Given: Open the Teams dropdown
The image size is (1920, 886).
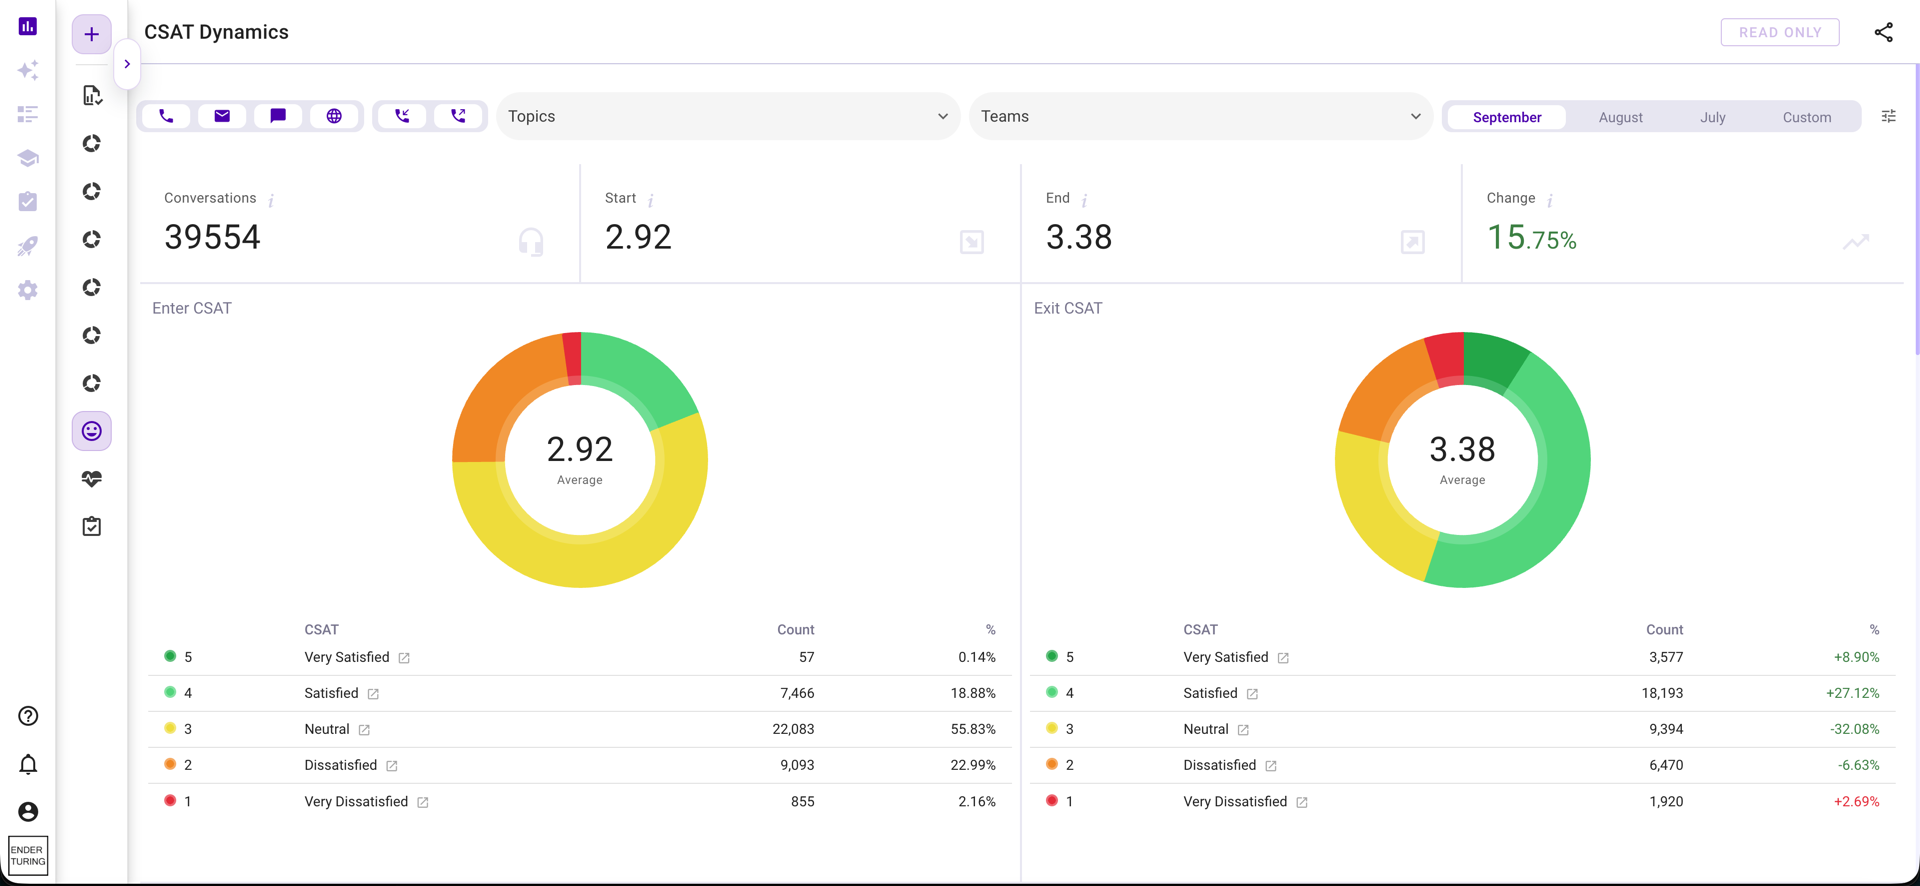Looking at the screenshot, I should pyautogui.click(x=1201, y=116).
